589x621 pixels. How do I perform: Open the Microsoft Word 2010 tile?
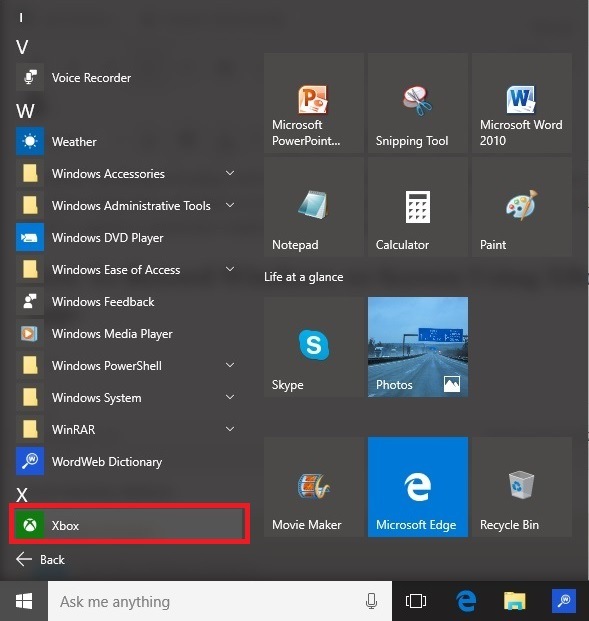[522, 103]
